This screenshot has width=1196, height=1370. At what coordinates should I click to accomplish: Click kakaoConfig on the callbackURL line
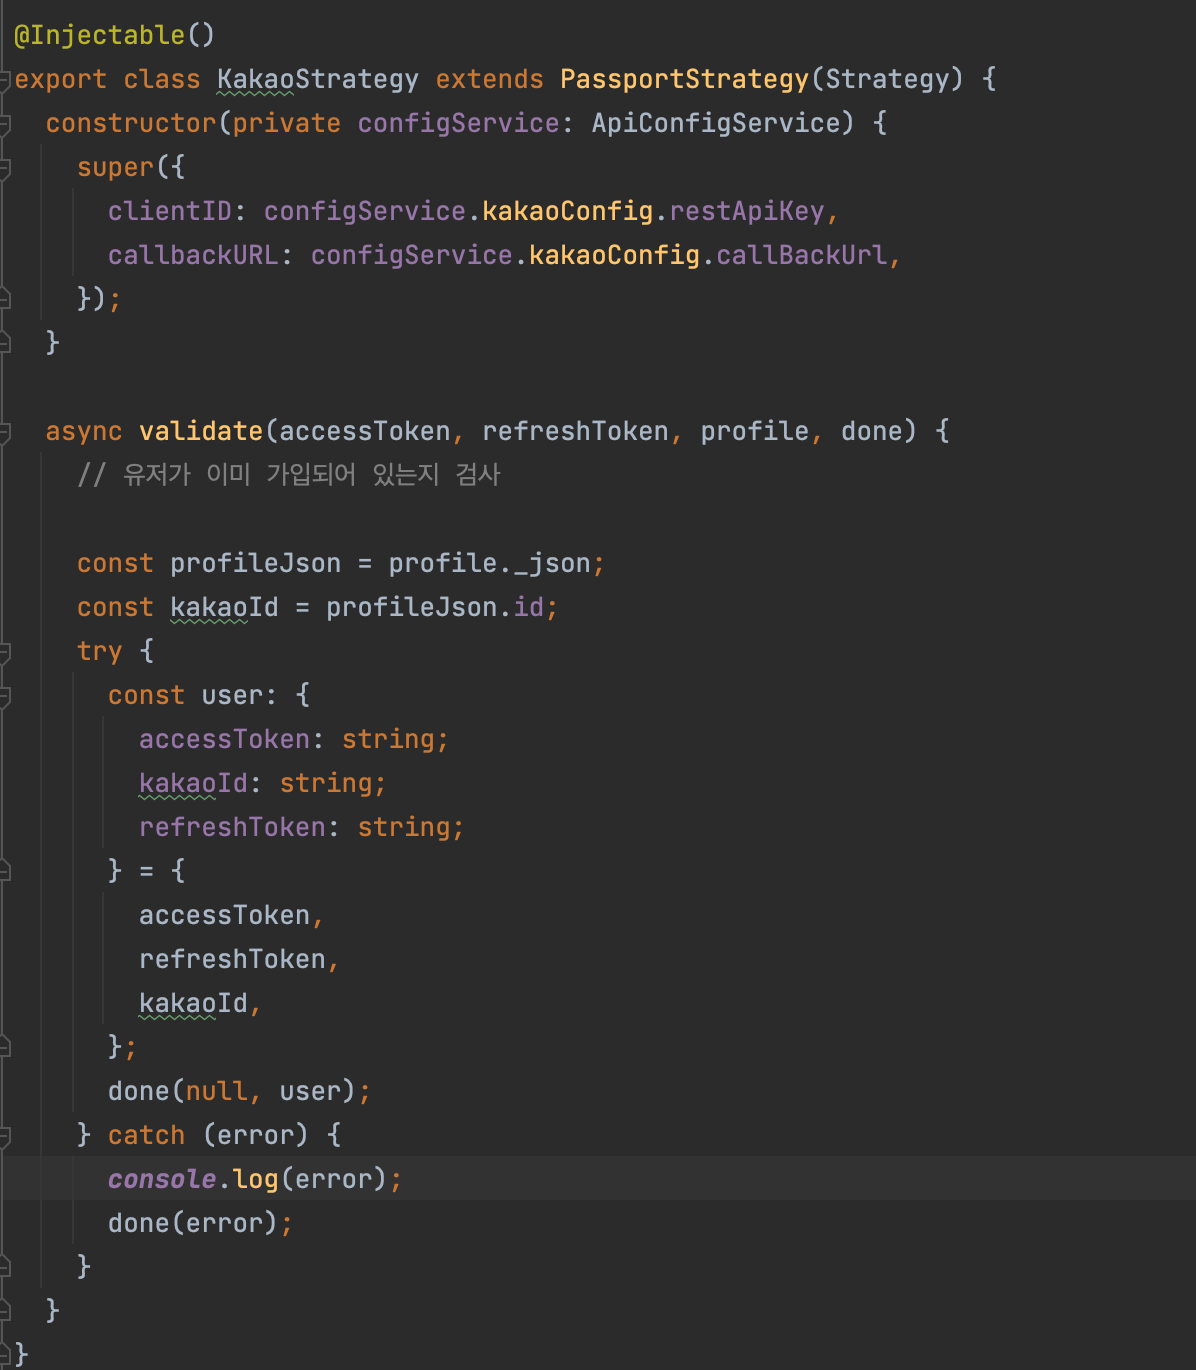(614, 255)
